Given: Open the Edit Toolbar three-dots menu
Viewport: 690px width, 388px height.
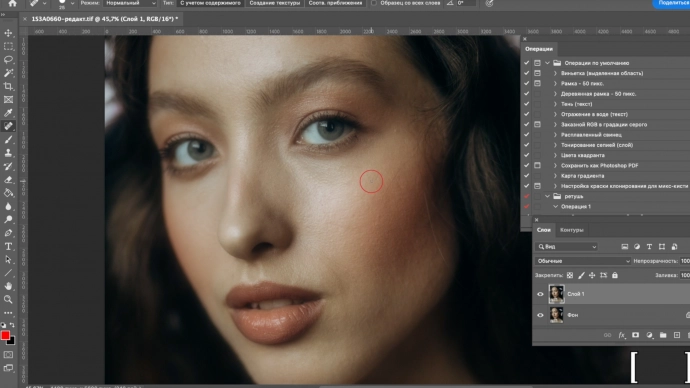Looking at the screenshot, I should 8,313.
